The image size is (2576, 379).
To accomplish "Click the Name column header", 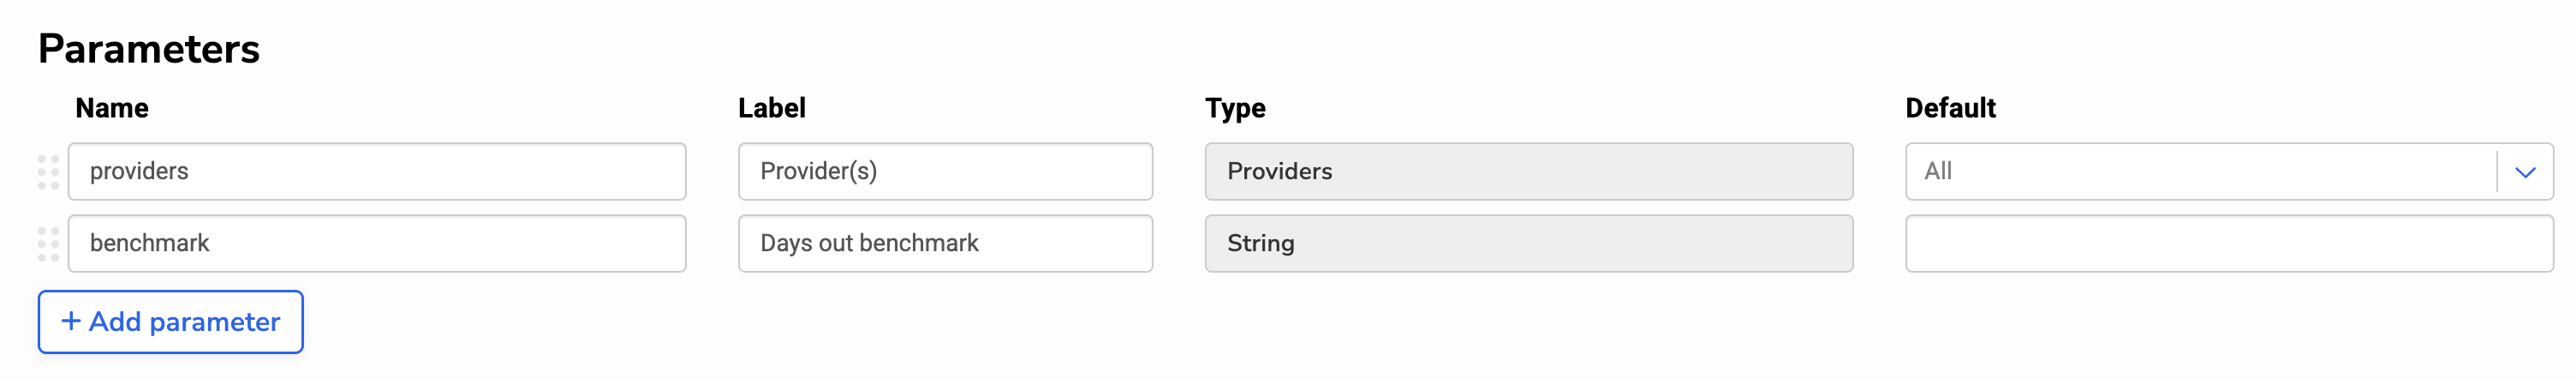I will (x=112, y=108).
